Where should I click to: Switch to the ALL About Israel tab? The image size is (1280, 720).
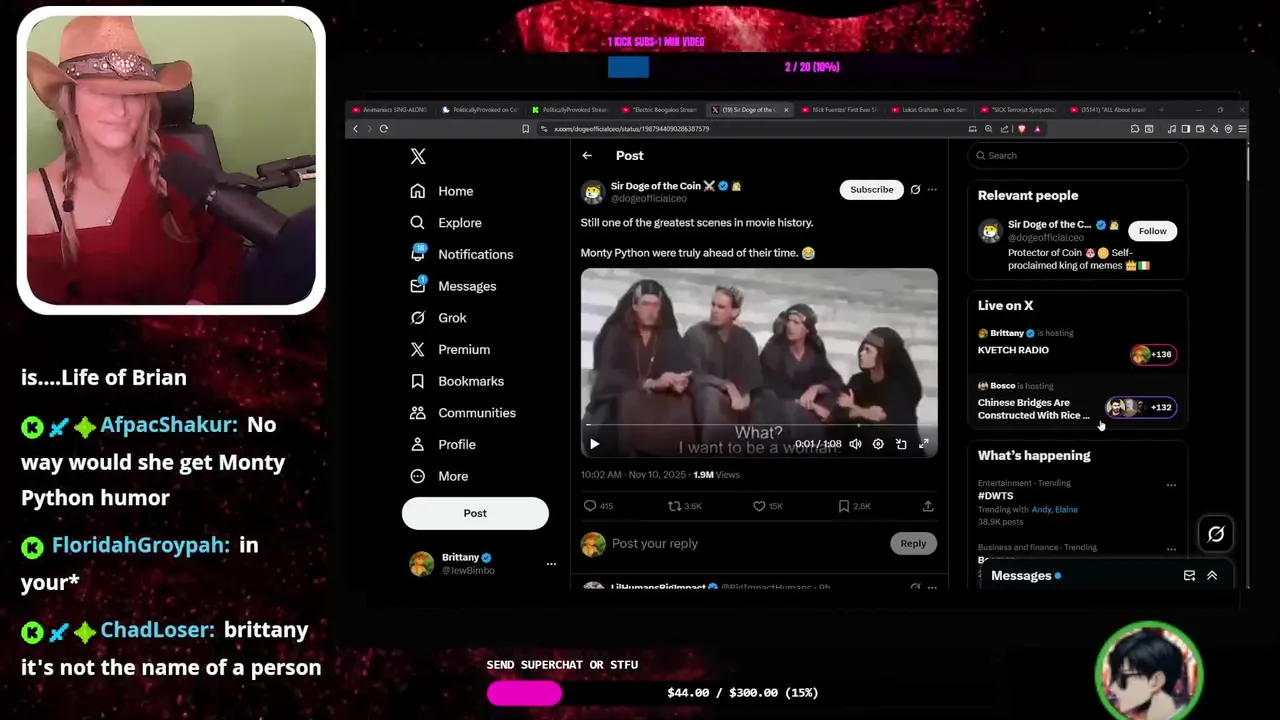(x=1106, y=110)
